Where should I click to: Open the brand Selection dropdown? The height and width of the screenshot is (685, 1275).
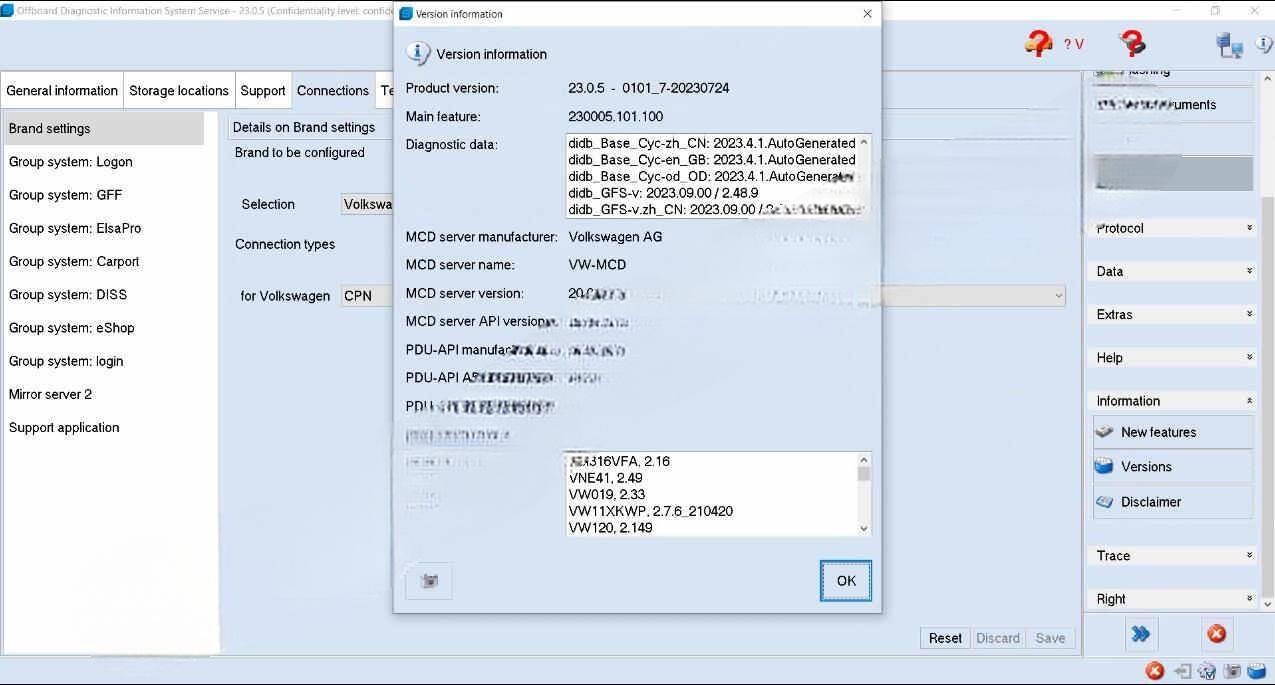point(367,204)
